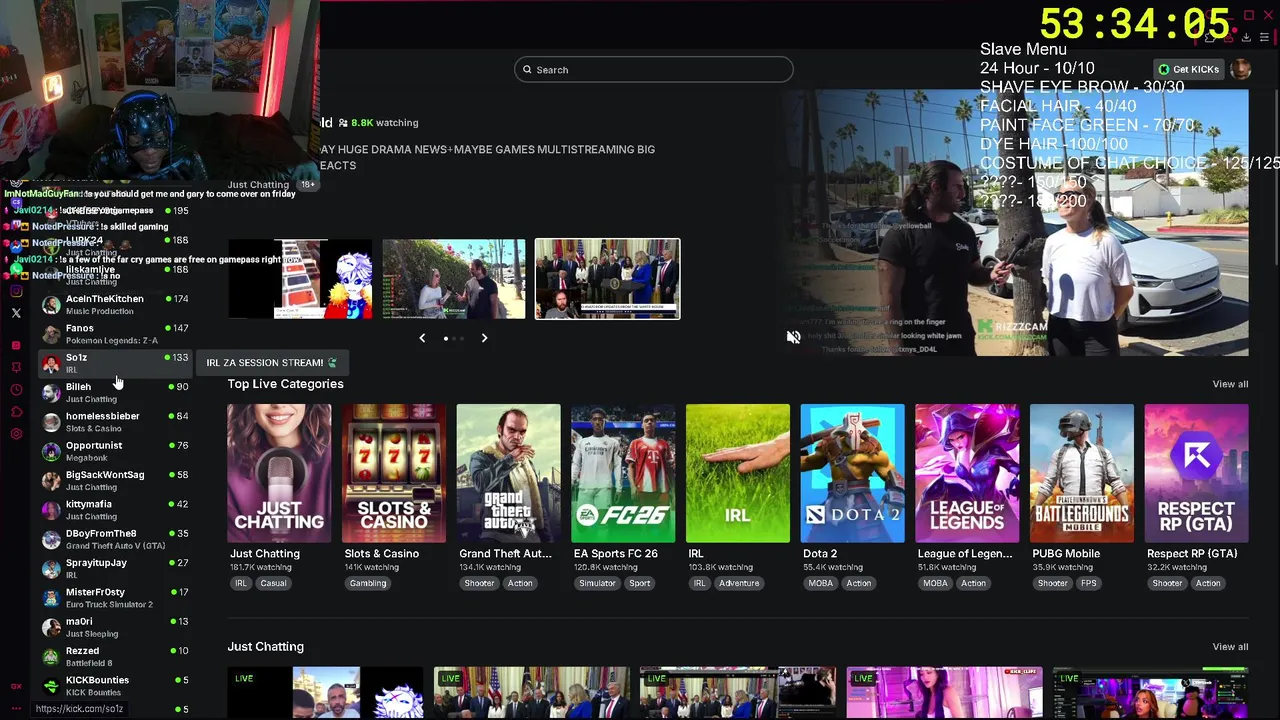The image size is (1280, 720).
Task: Open SprayitupJay channel in sidebar
Action: (x=115, y=568)
